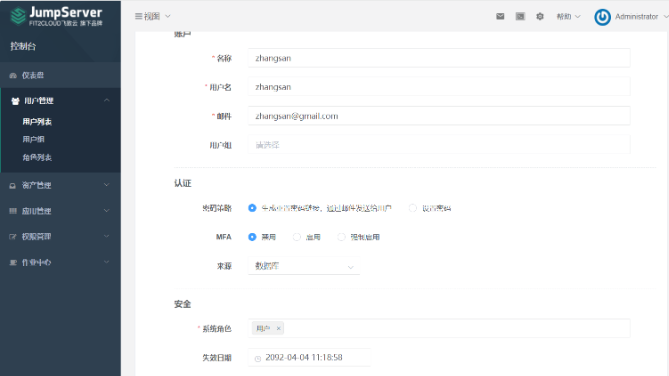Select MFA enabled radio option
Image resolution: width=669 pixels, height=376 pixels.
[x=297, y=237]
